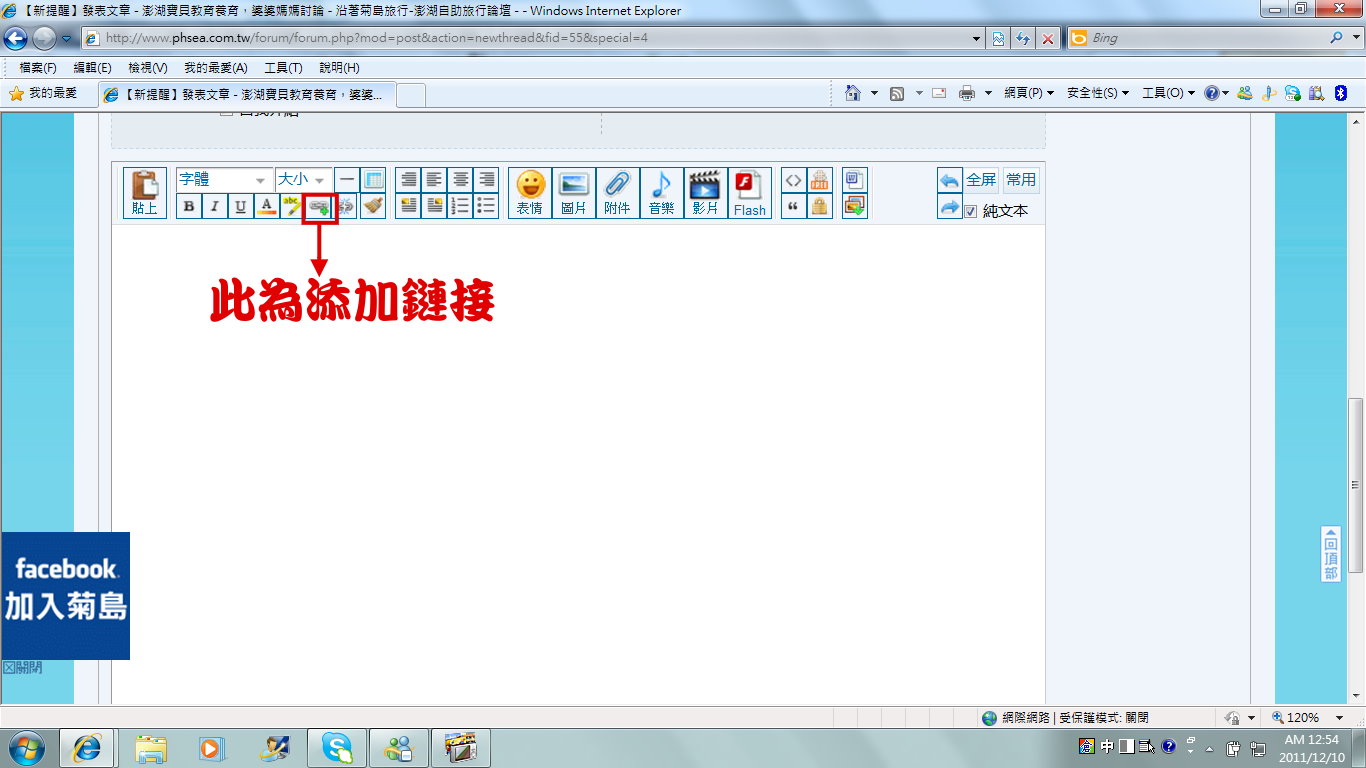Click the insert music (音樂) button
Screen dimensions: 1366x768
coord(662,193)
